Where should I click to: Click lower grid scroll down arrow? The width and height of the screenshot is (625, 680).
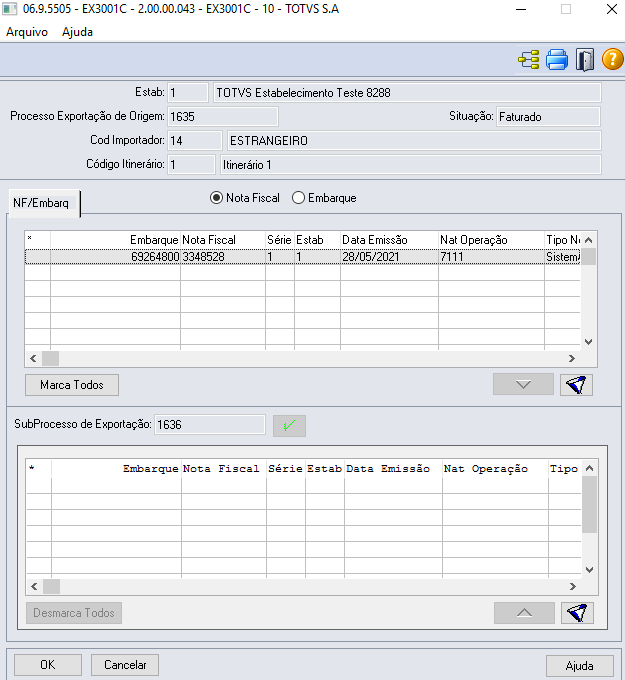click(x=589, y=569)
